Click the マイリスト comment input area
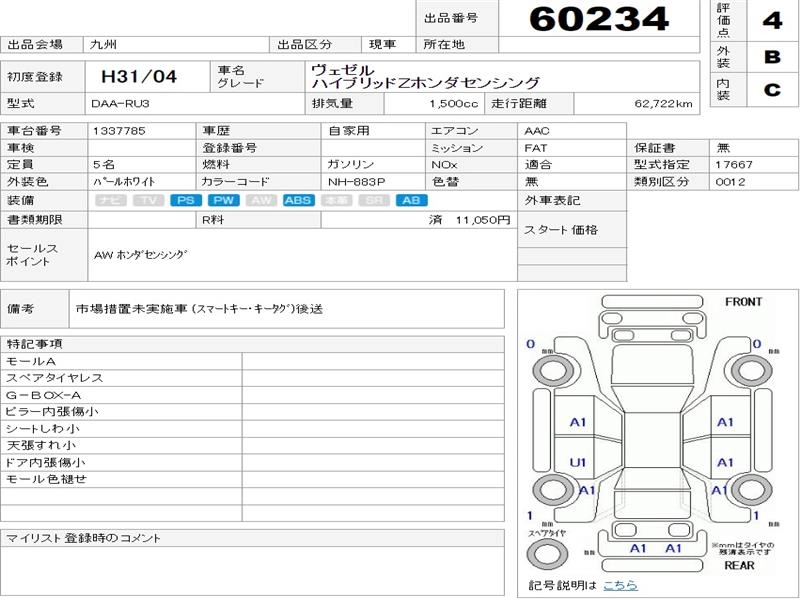800x600 pixels. coord(253,571)
